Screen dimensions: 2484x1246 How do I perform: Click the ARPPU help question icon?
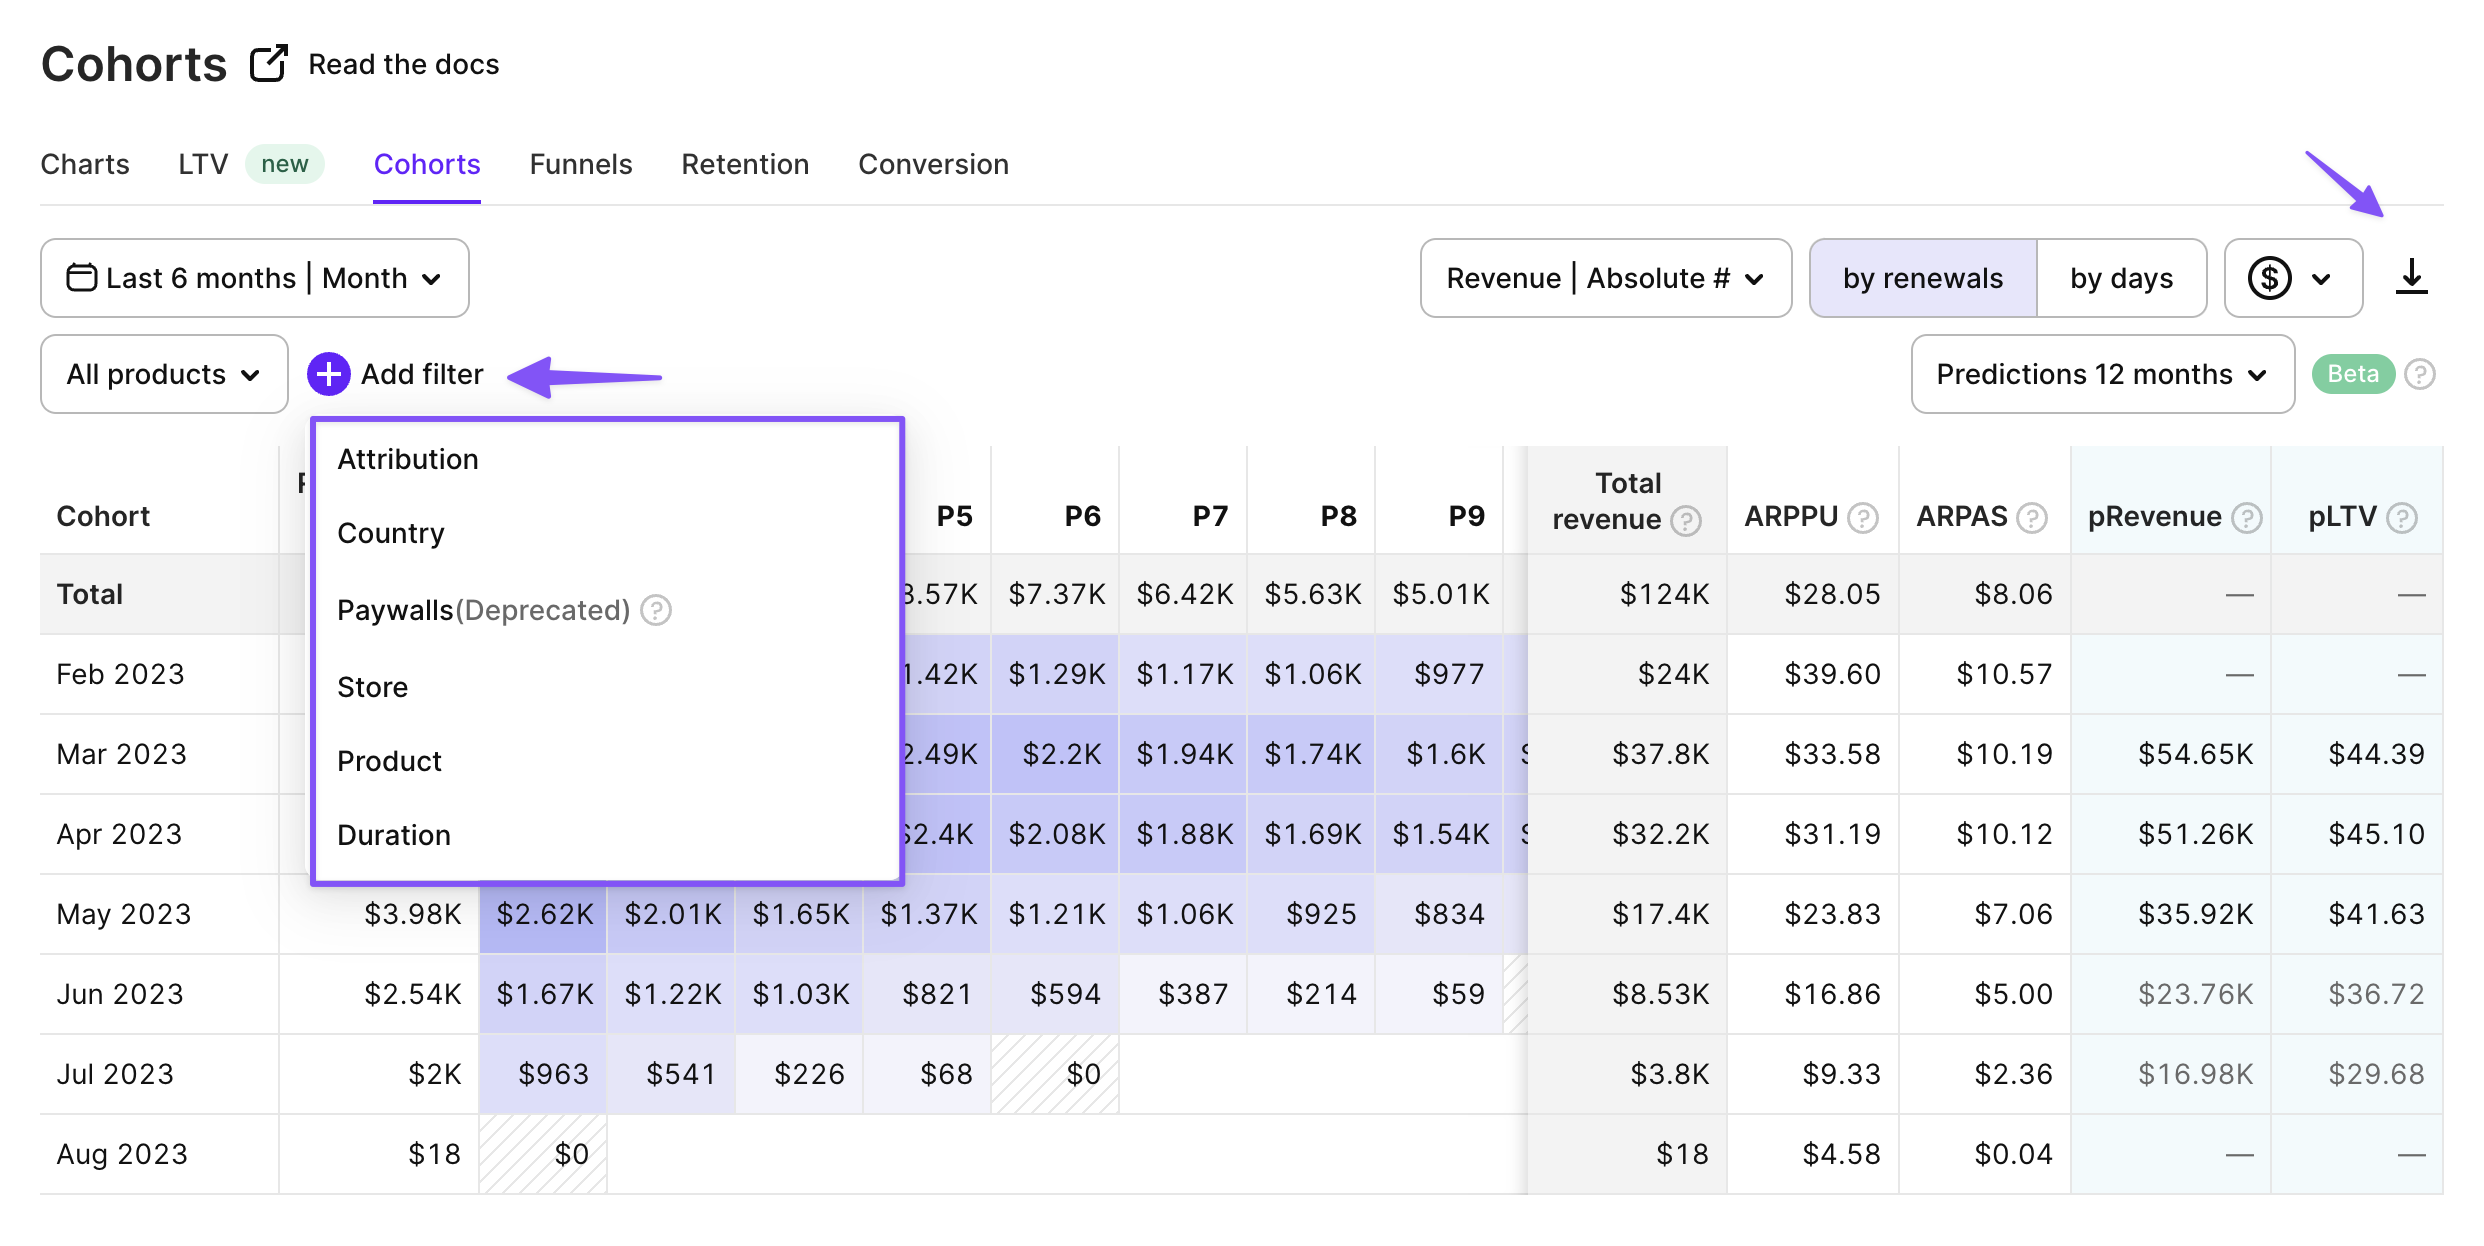1862,517
